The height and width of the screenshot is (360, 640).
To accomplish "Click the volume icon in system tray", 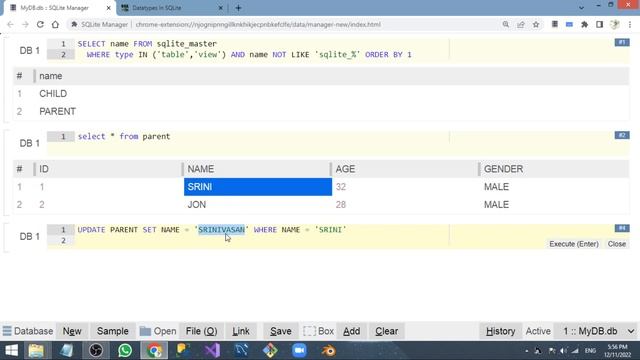I will tap(564, 351).
